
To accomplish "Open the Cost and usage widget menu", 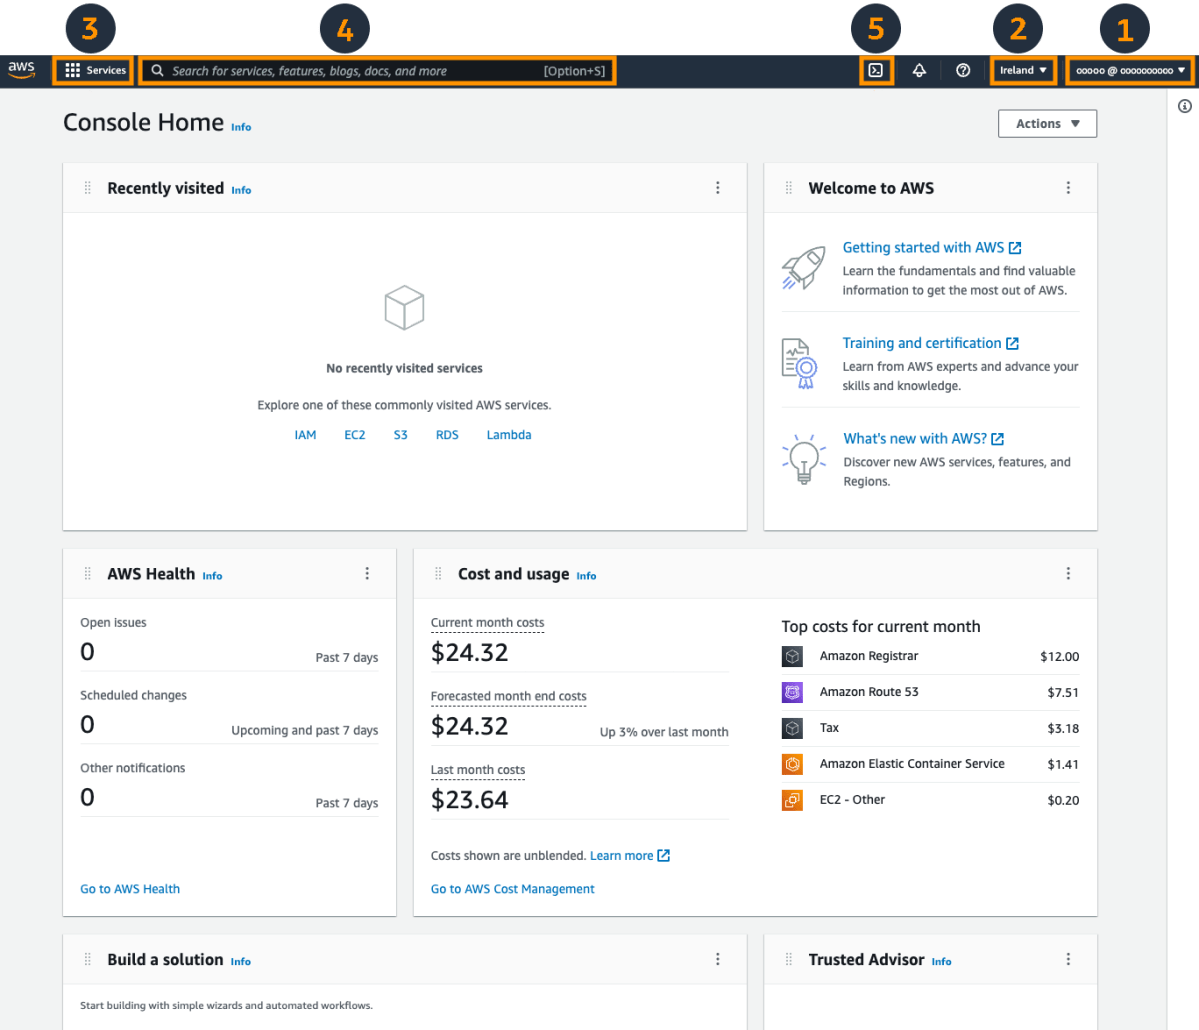I will (1068, 573).
